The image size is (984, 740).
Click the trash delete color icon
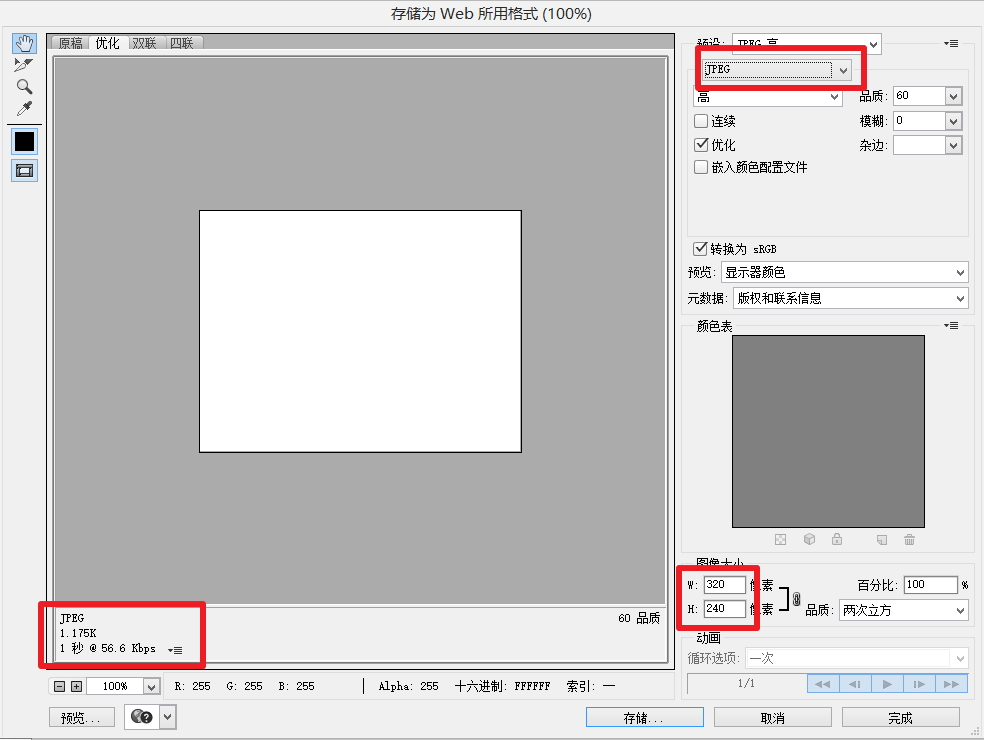(909, 539)
